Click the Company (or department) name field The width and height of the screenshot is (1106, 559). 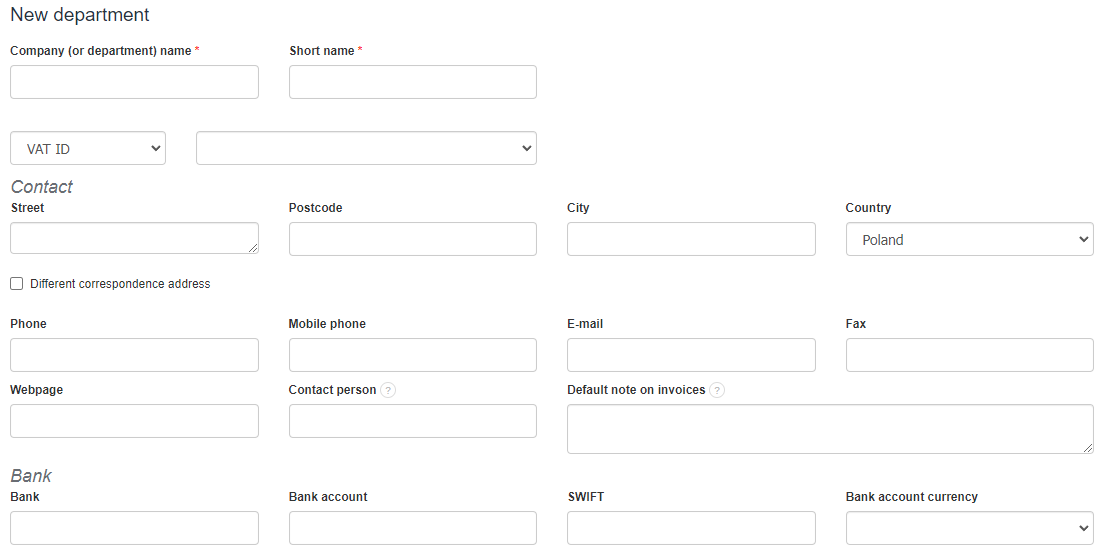(x=134, y=82)
